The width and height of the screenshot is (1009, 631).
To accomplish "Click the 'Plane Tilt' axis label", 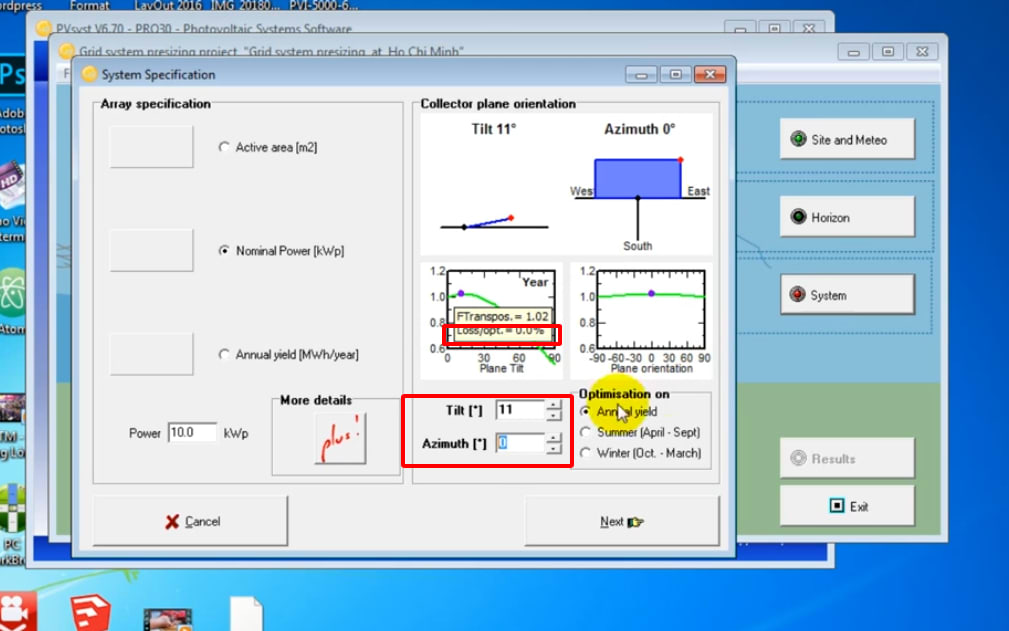I will coord(501,369).
